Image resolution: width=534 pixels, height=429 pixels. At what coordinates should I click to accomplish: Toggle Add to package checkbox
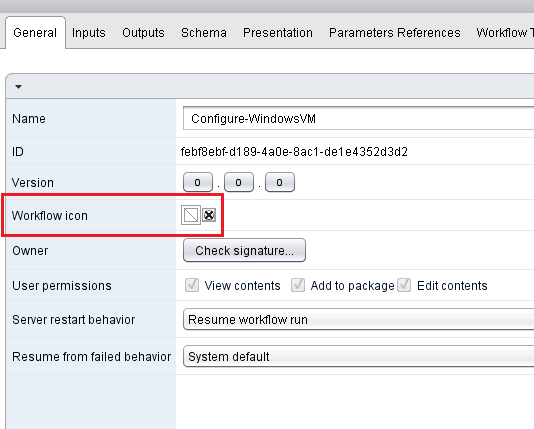(298, 285)
